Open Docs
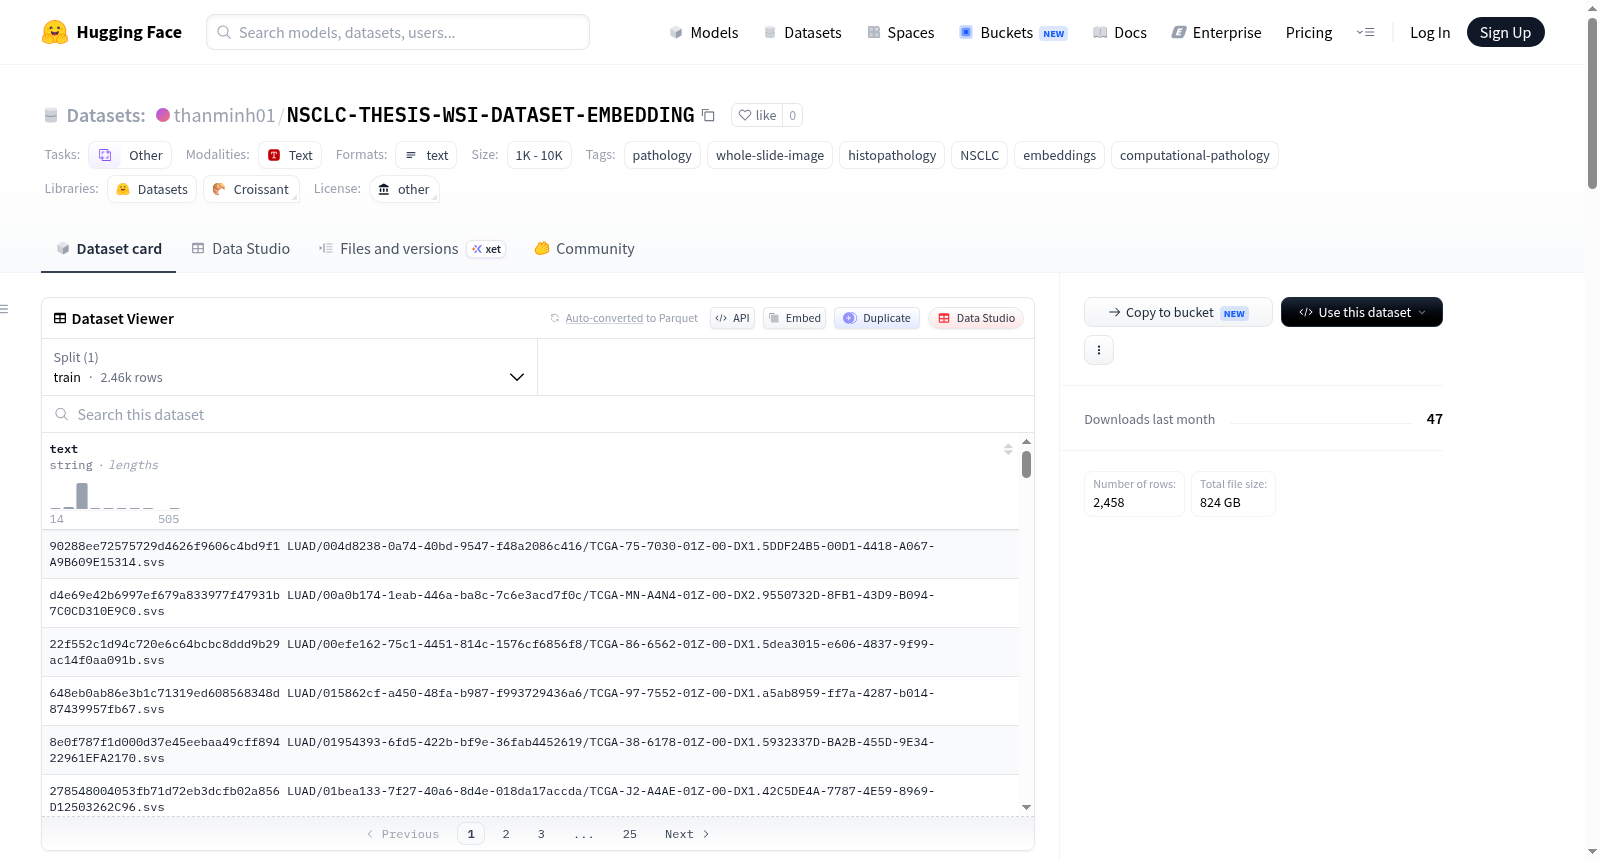The image size is (1600, 861). [1120, 32]
